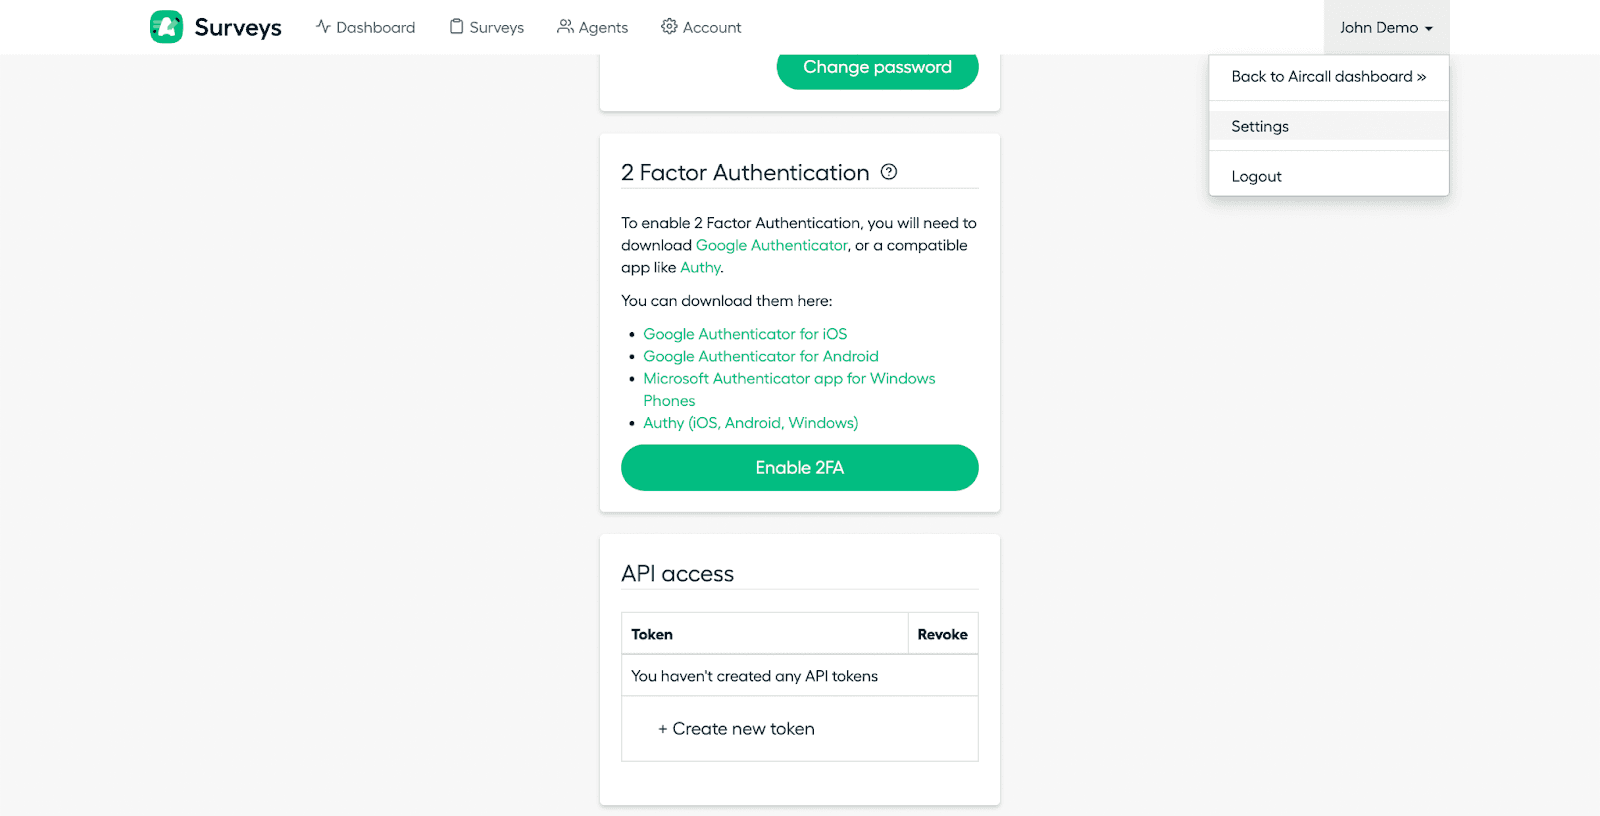The image size is (1600, 816).
Task: Click the Dashboard pulse icon
Action: (323, 27)
